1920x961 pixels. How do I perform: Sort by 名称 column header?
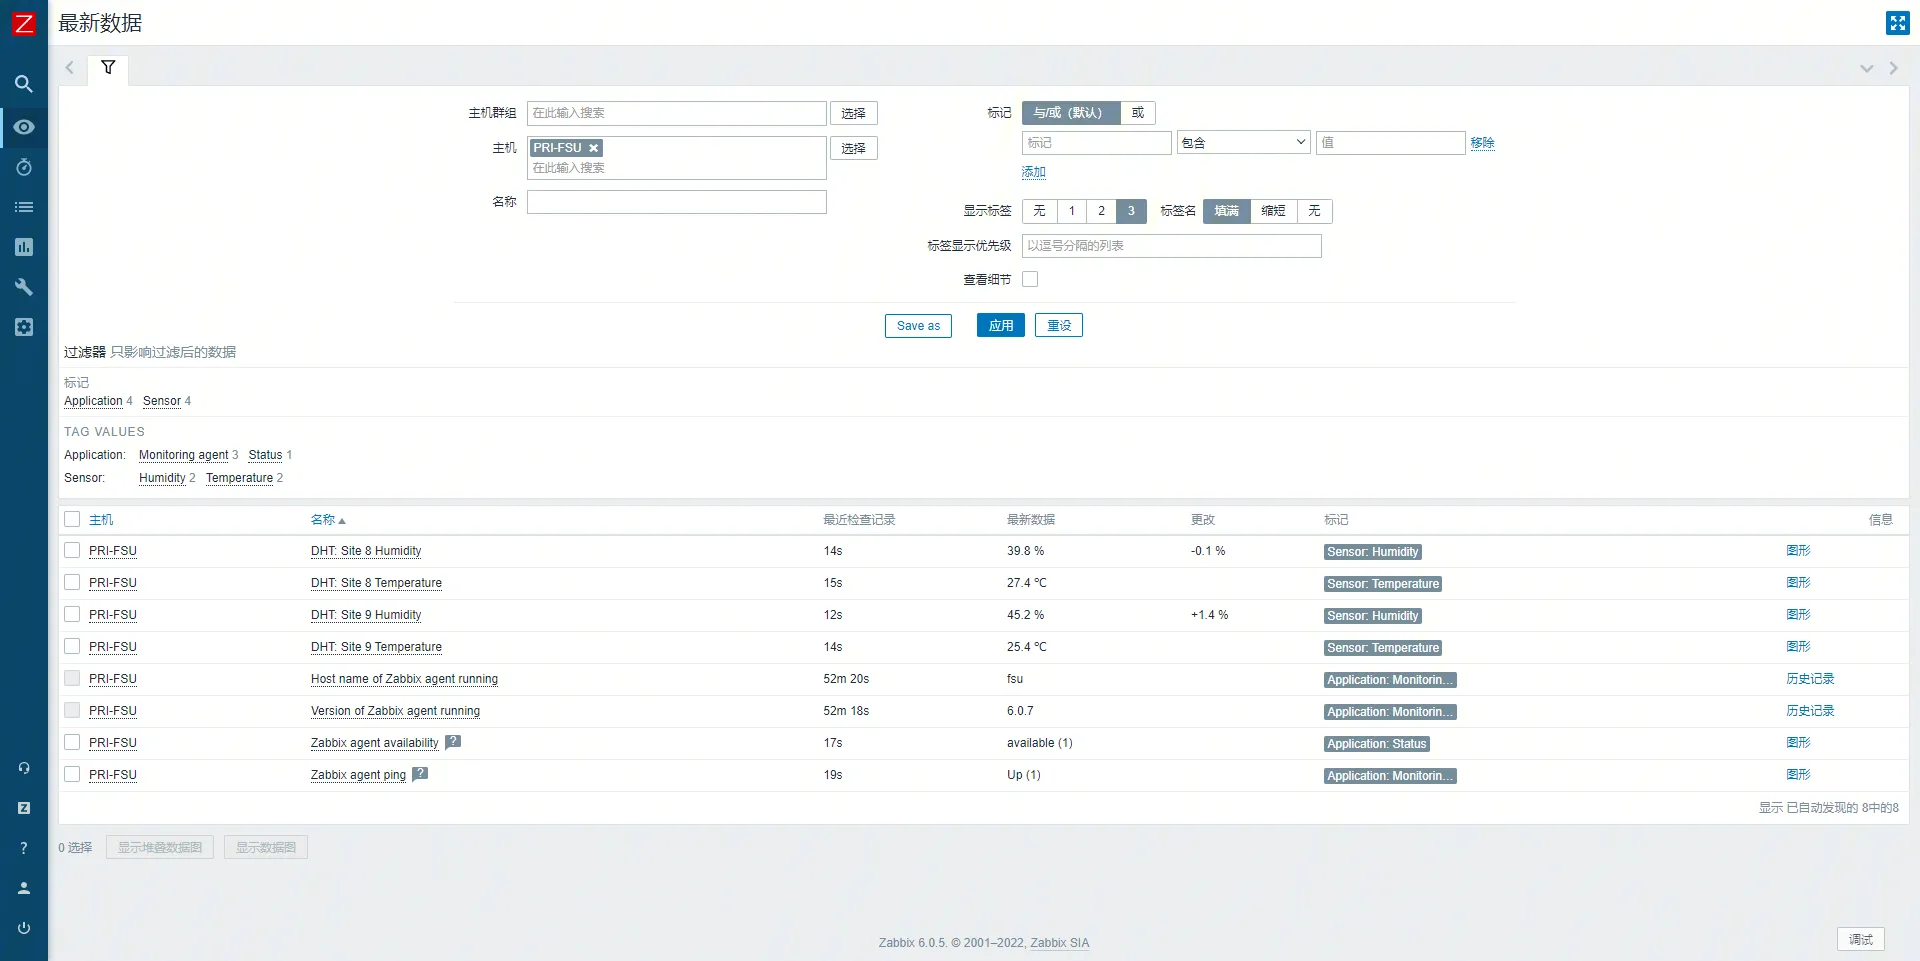[x=323, y=520]
